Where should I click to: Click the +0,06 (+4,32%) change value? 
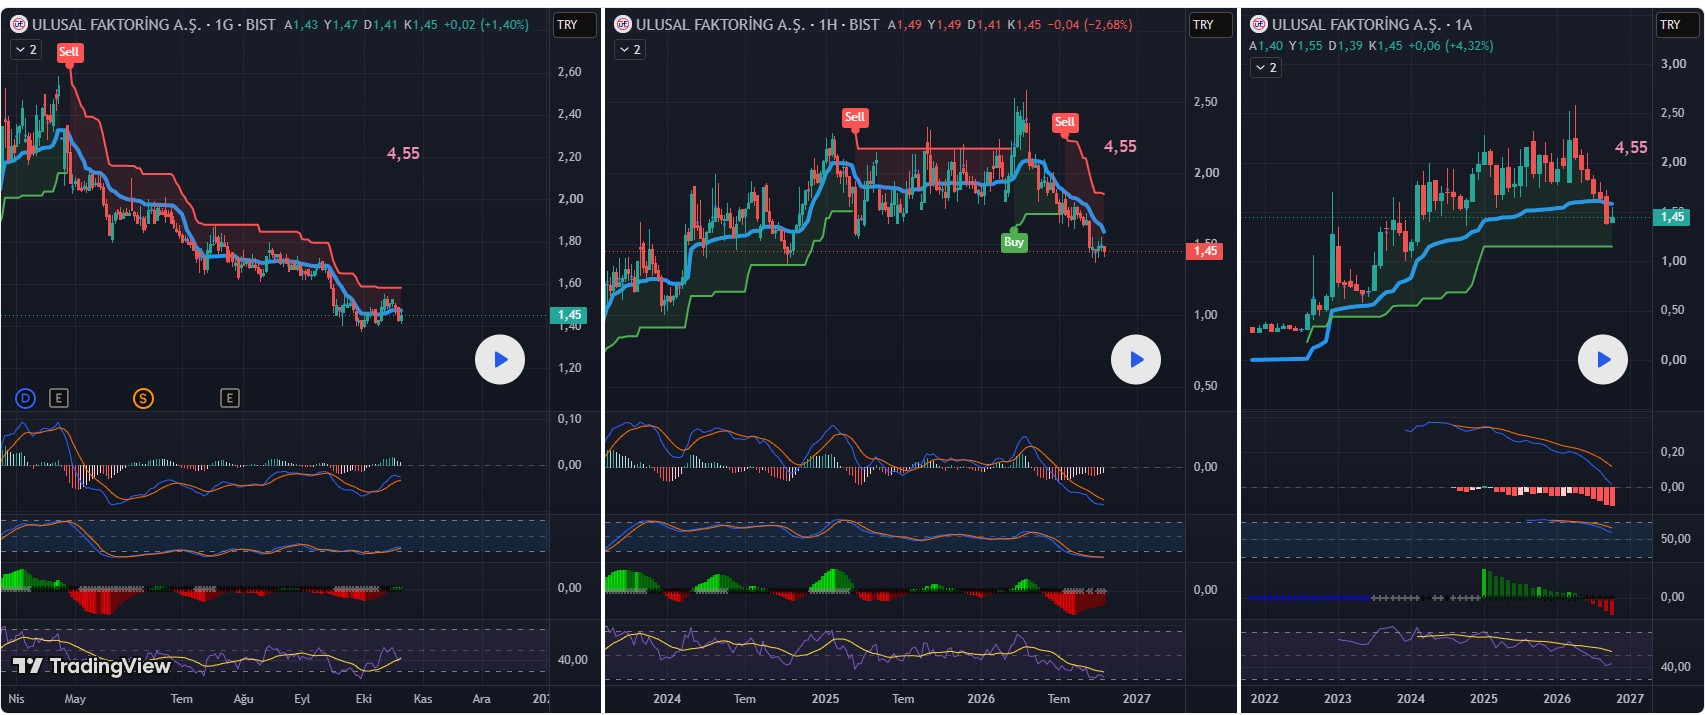tap(1451, 46)
